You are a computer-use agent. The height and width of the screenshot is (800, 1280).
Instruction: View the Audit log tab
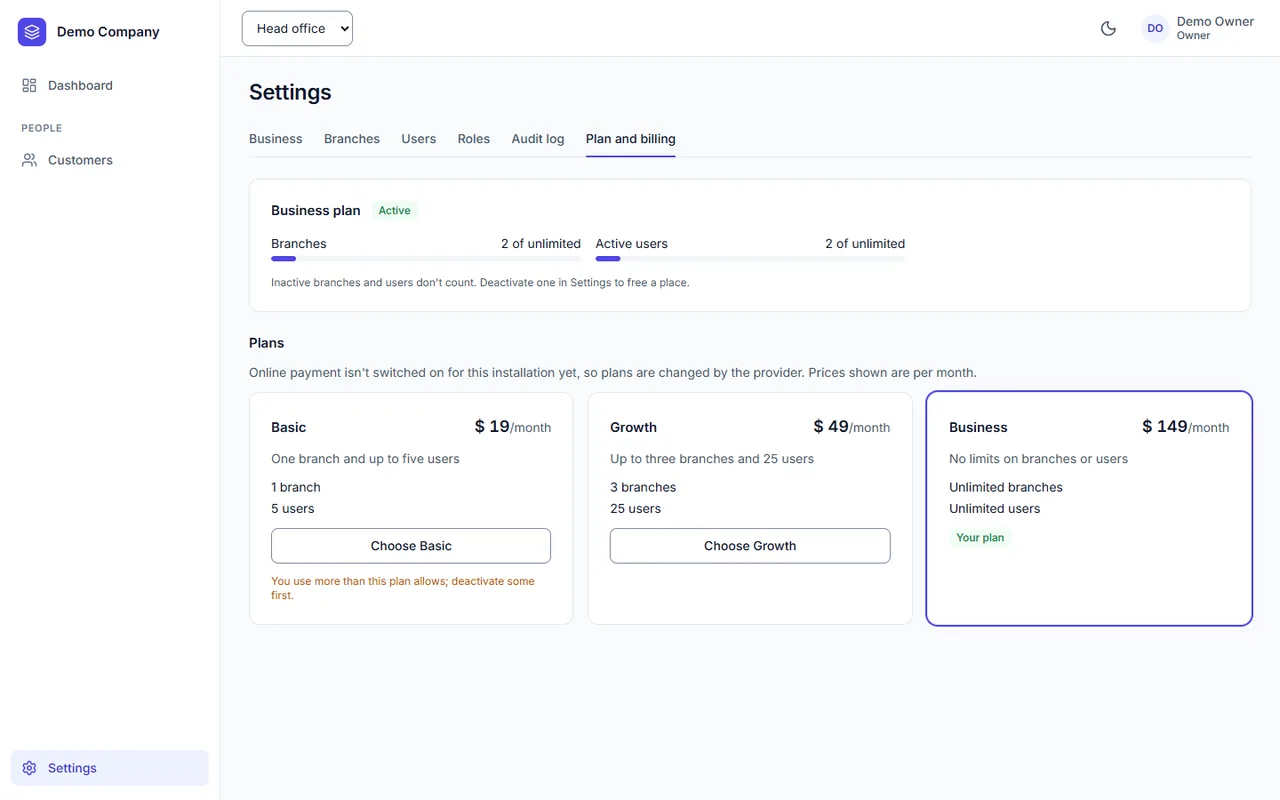click(x=538, y=139)
